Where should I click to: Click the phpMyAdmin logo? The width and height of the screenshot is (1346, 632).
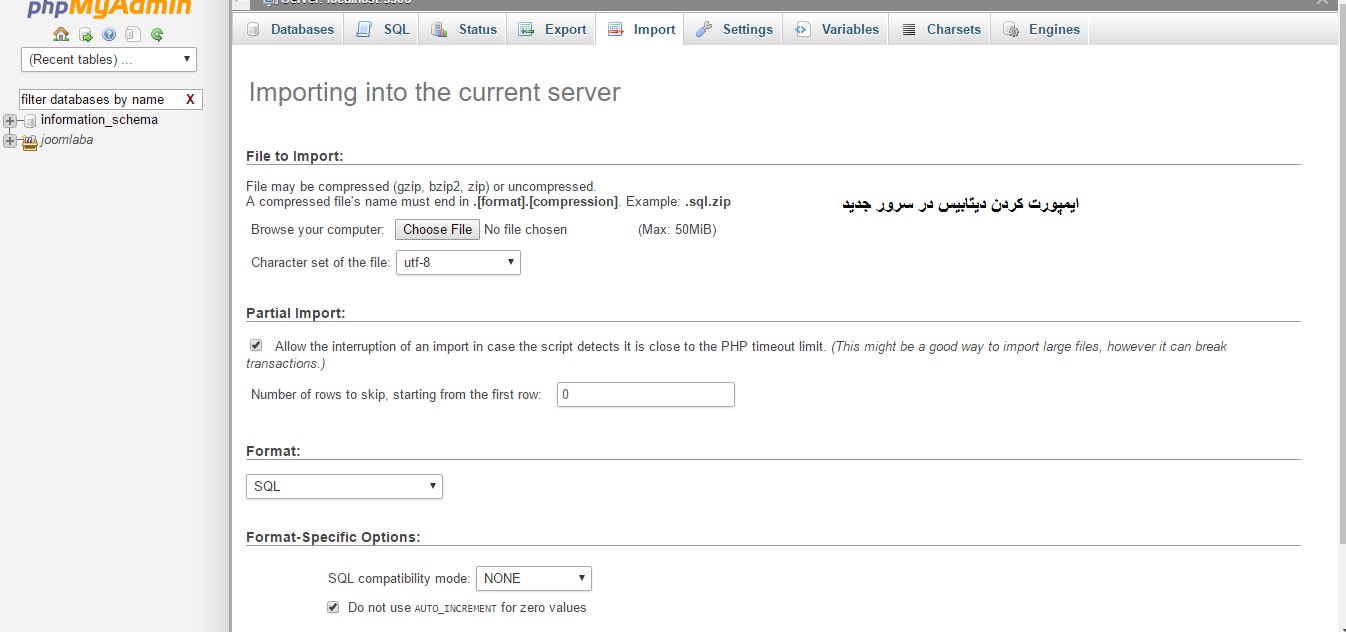(110, 9)
